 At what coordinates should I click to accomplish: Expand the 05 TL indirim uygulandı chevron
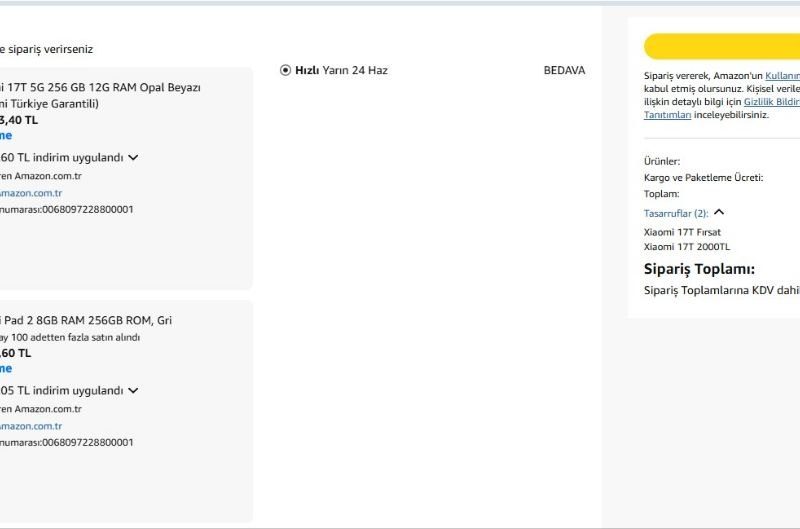click(x=133, y=391)
